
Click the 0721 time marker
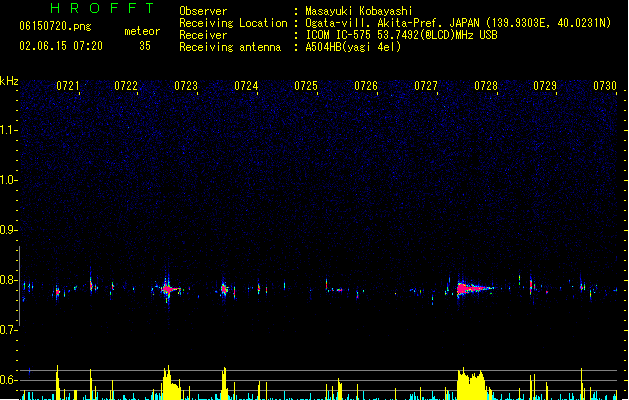coord(67,86)
